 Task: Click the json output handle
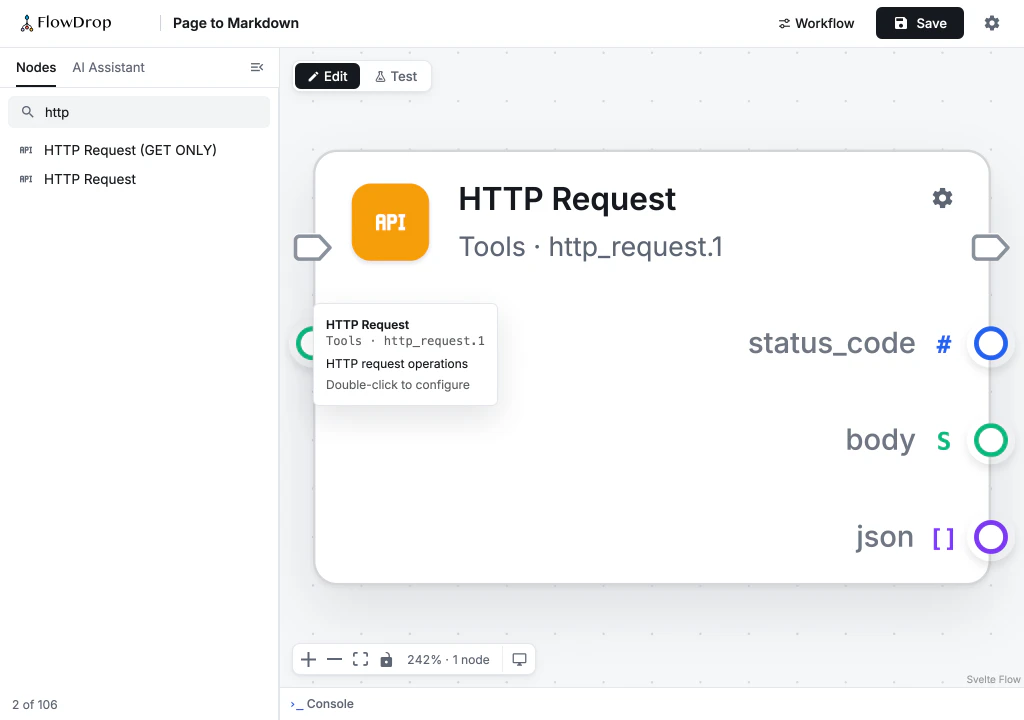click(x=990, y=537)
